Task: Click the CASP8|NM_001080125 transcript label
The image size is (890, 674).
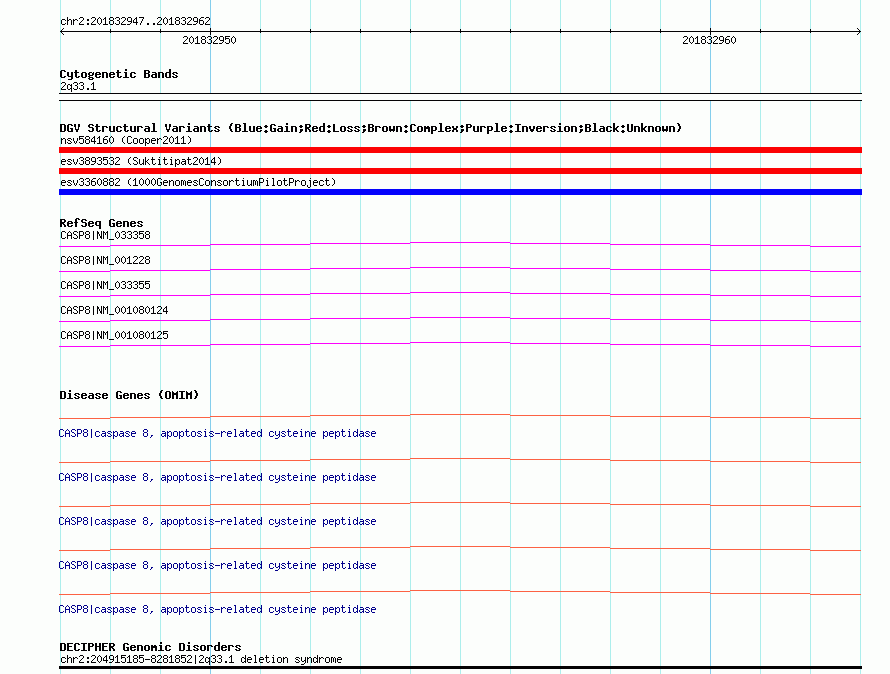Action: coord(114,335)
